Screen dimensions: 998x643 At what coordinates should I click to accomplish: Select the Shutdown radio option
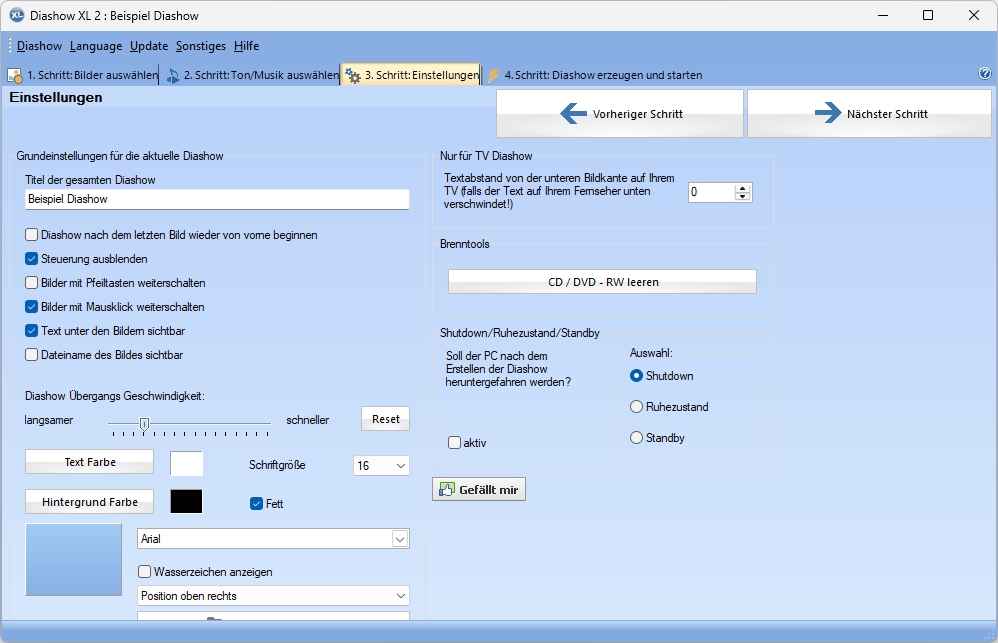point(636,376)
